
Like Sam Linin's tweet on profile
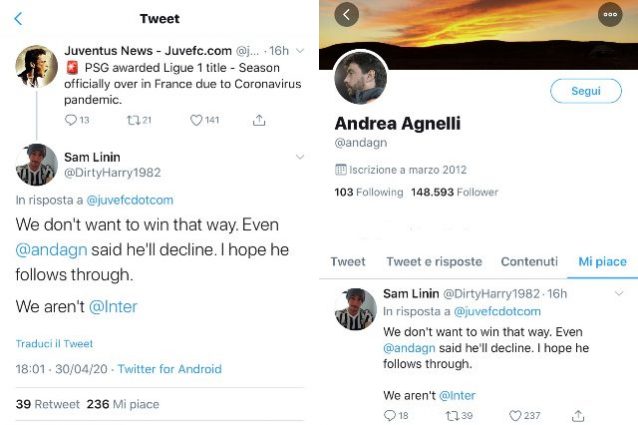point(517,416)
